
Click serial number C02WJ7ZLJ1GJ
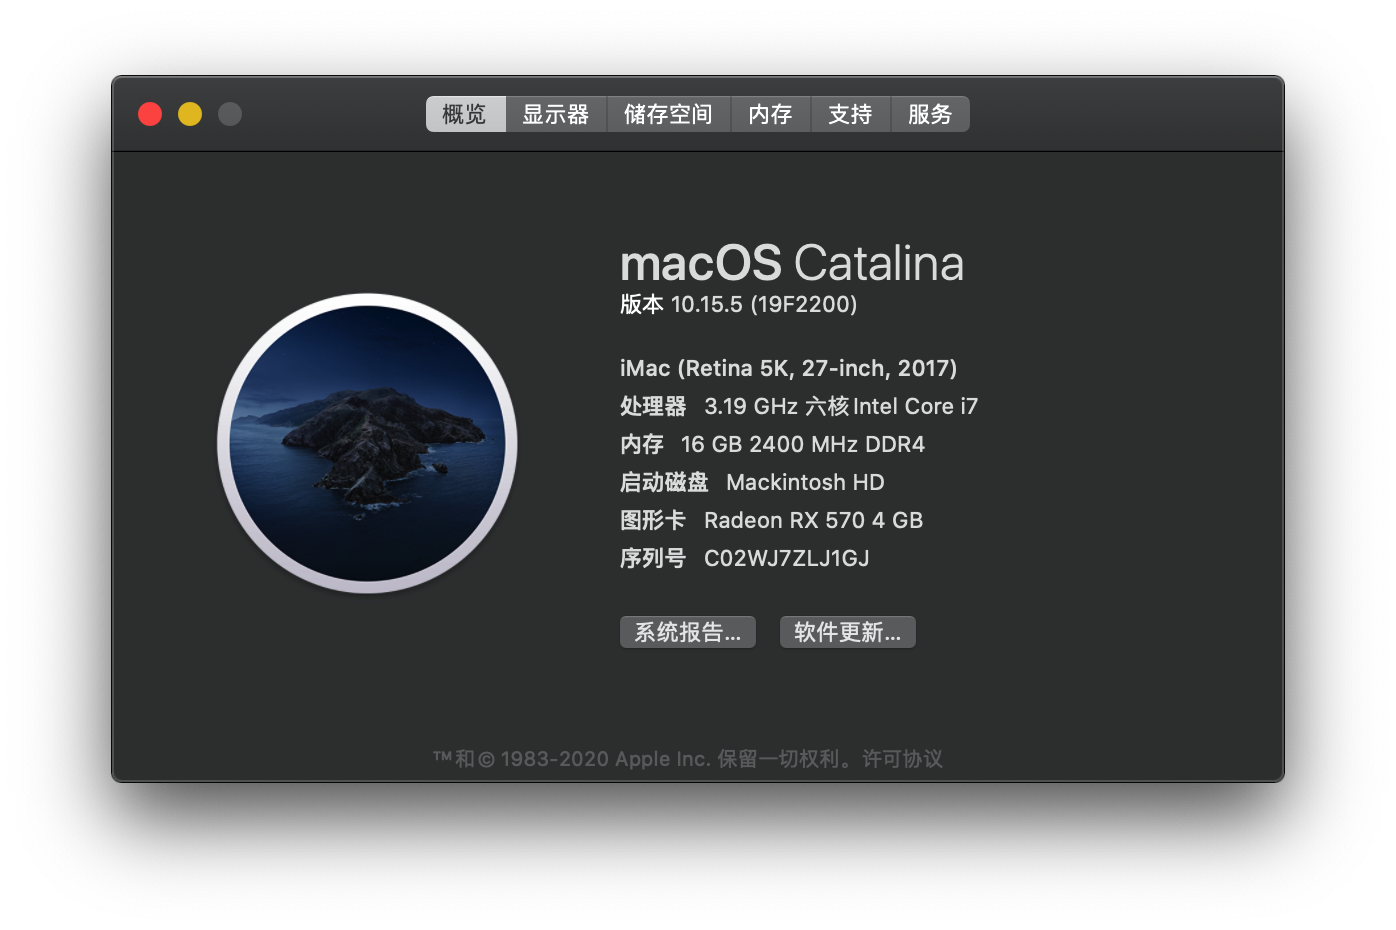[787, 558]
